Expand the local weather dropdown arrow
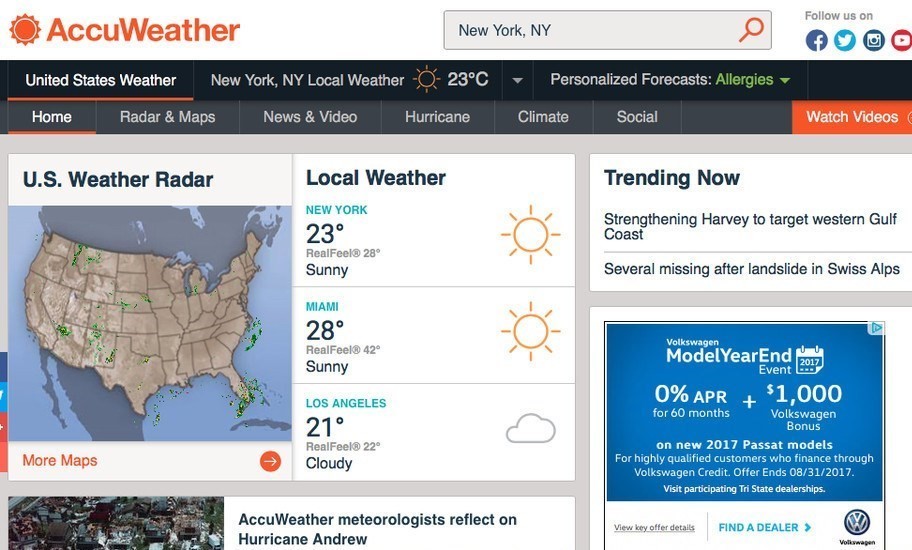Viewport: 912px width, 550px height. coord(517,80)
